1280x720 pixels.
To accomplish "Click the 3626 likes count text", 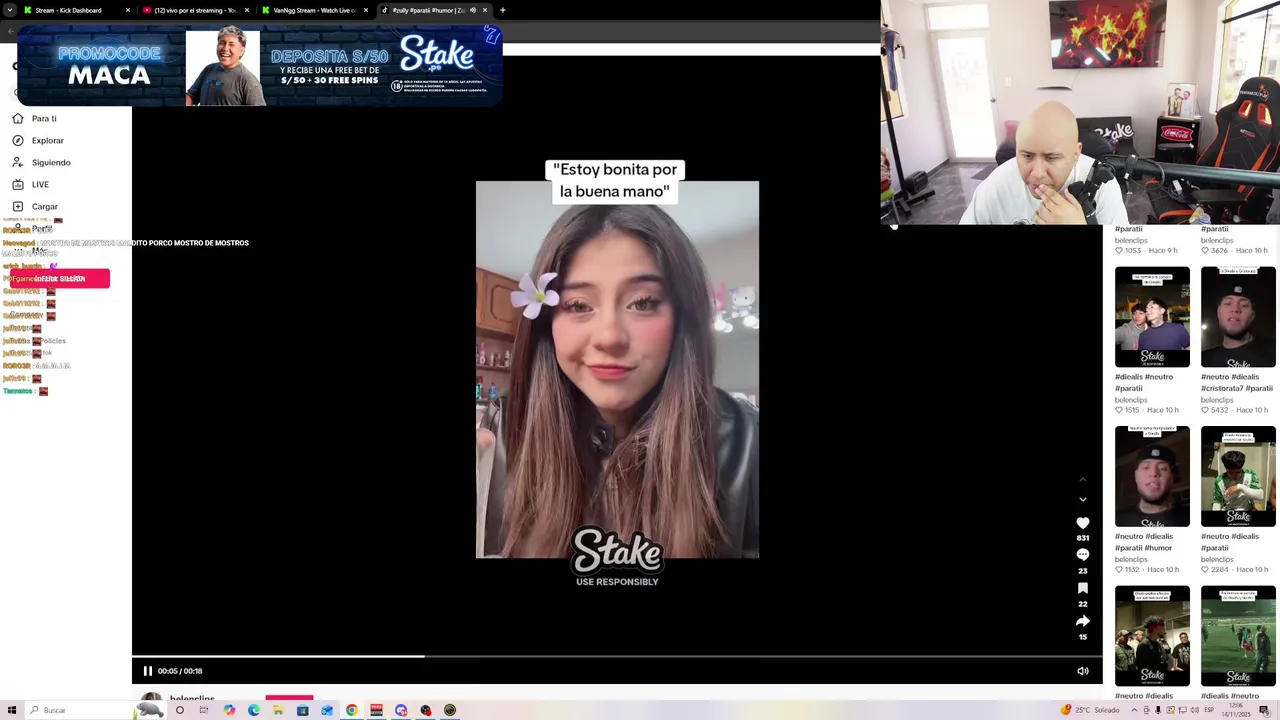I will (x=1219, y=250).
